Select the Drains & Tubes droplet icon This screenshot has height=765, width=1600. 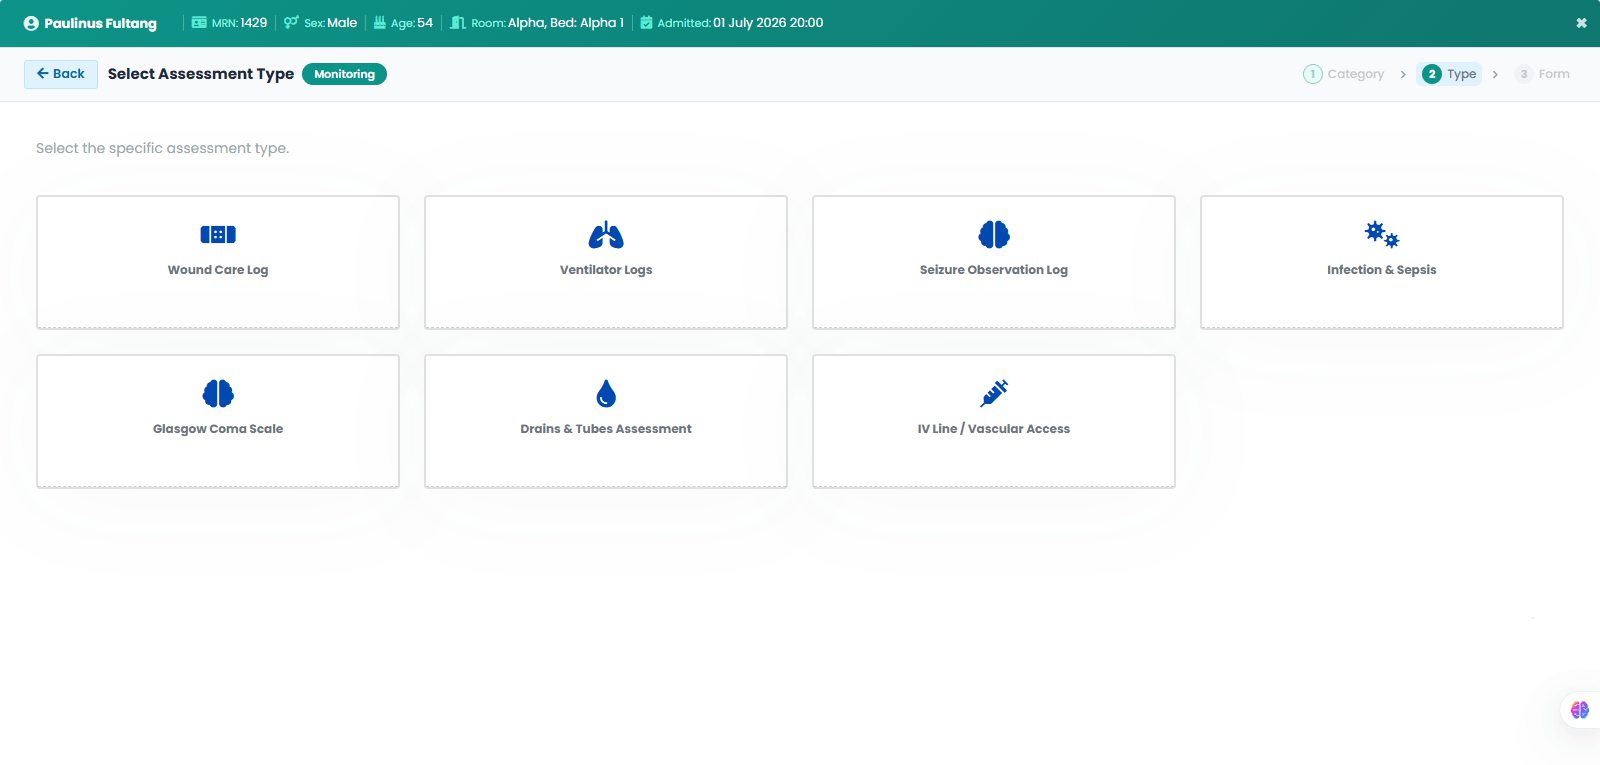[606, 394]
